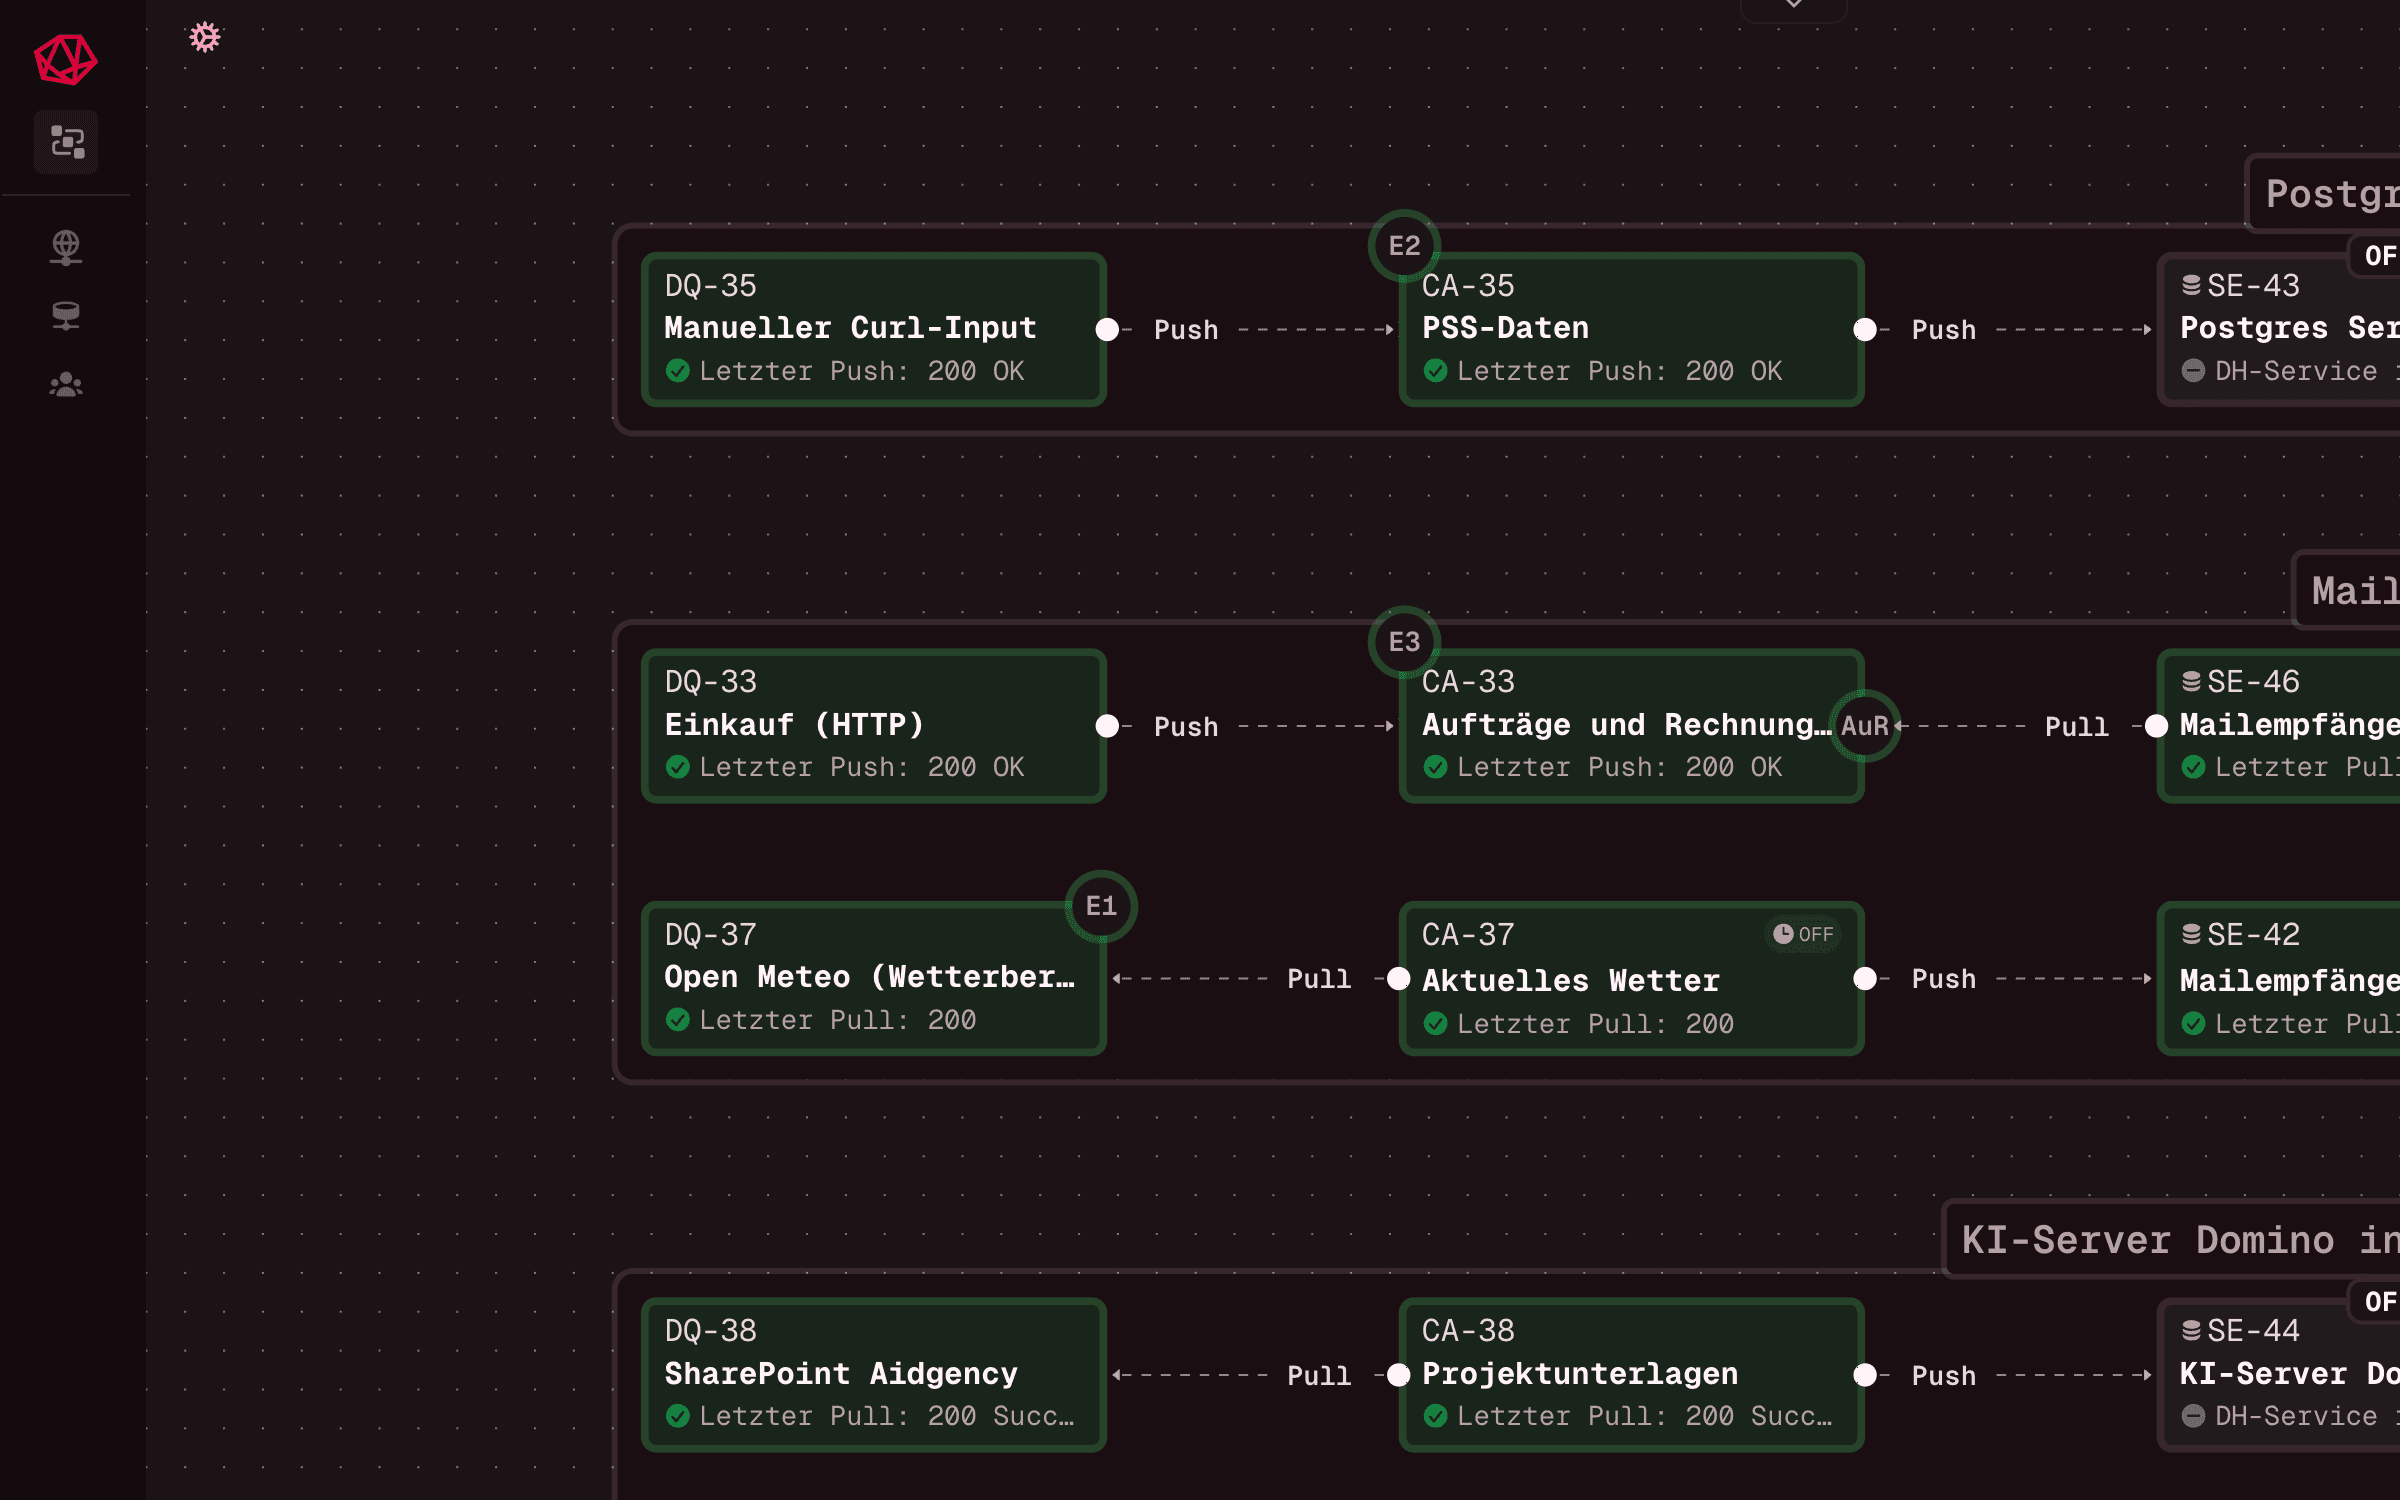Click the database icon on the SE-43 node
Screen dimensions: 2400x1500
2192,285
